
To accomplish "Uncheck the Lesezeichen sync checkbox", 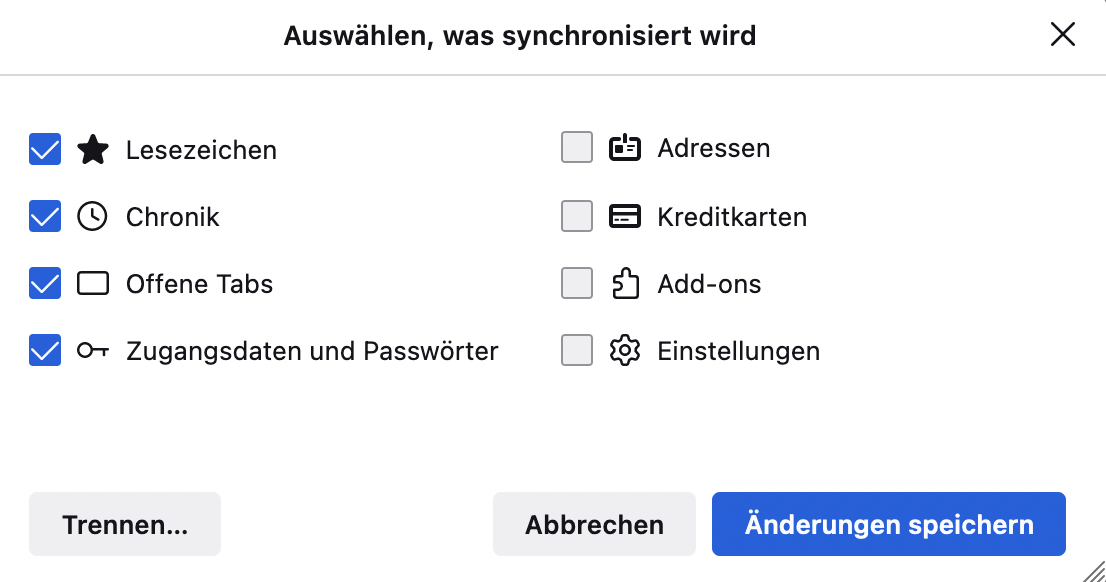I will tap(45, 150).
